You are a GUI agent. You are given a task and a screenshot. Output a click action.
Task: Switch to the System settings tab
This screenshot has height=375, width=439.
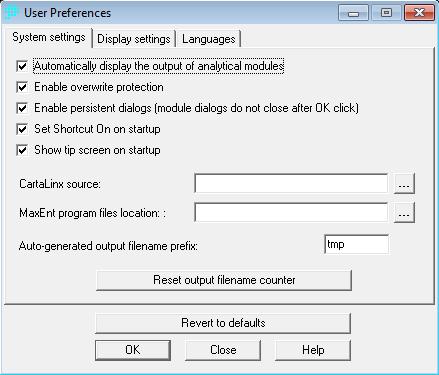[x=49, y=37]
